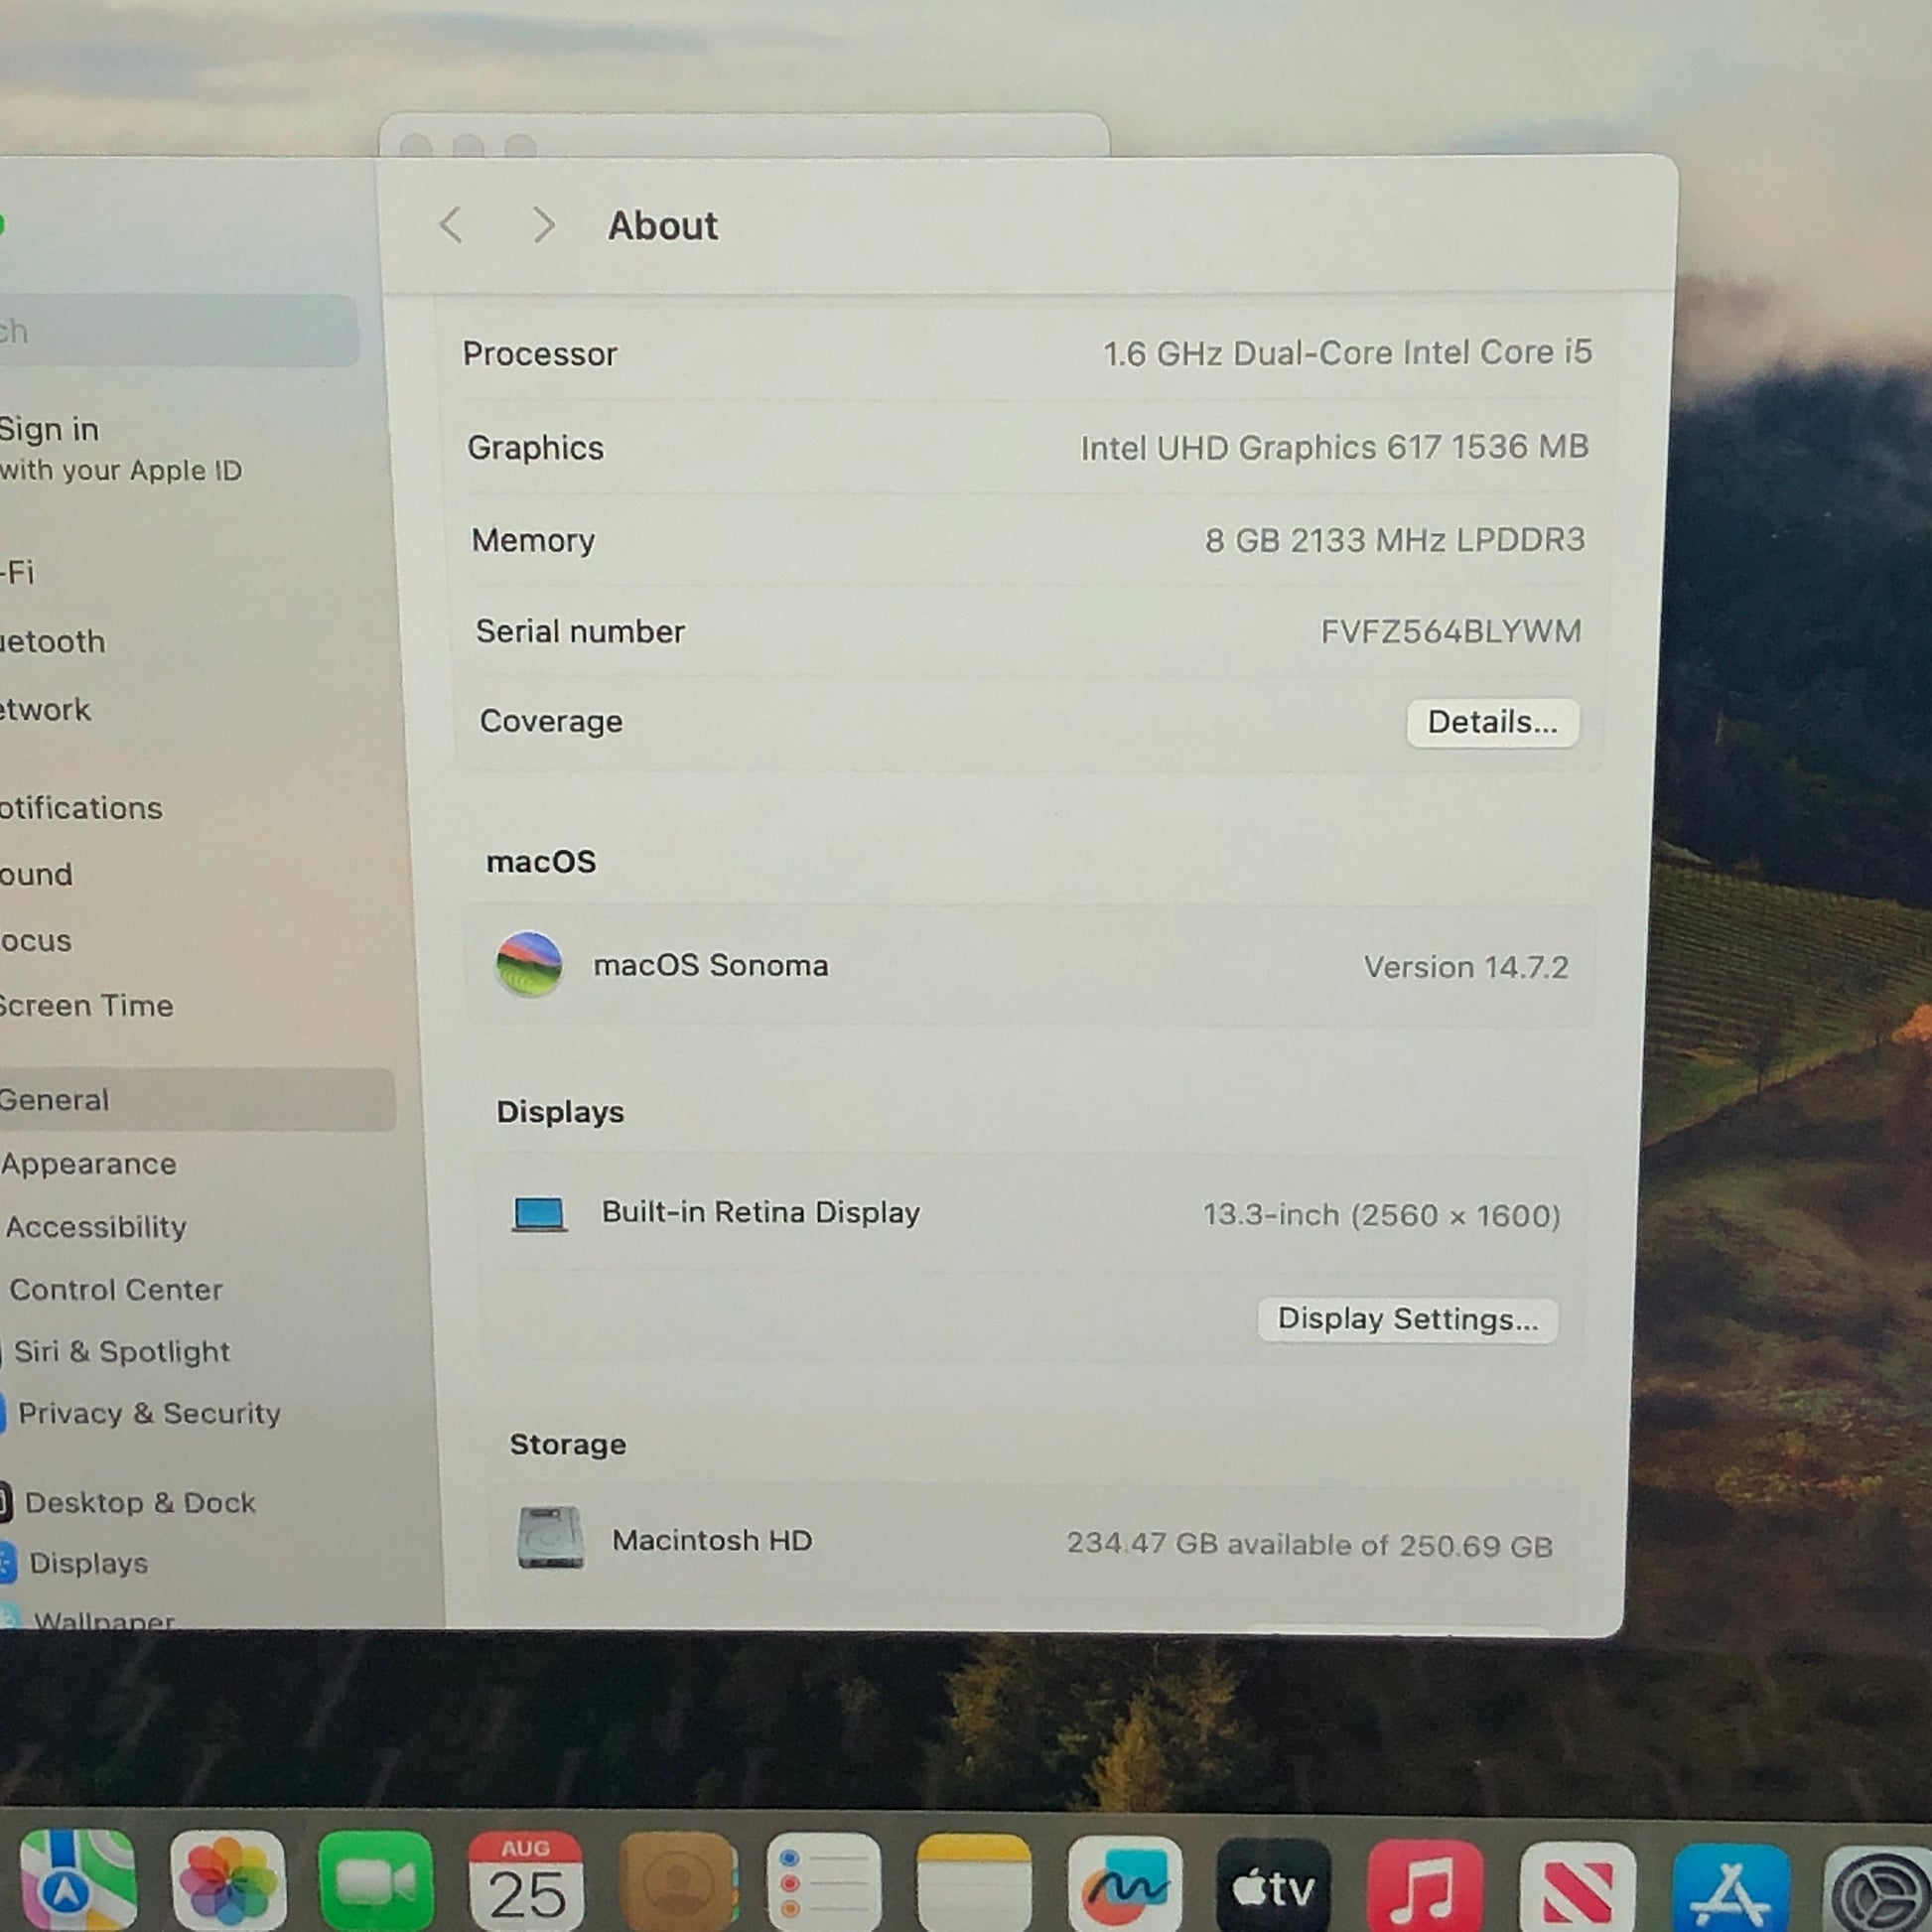Screen dimensions: 1932x1932
Task: Launch Music from the Dock
Action: coord(1425,1887)
